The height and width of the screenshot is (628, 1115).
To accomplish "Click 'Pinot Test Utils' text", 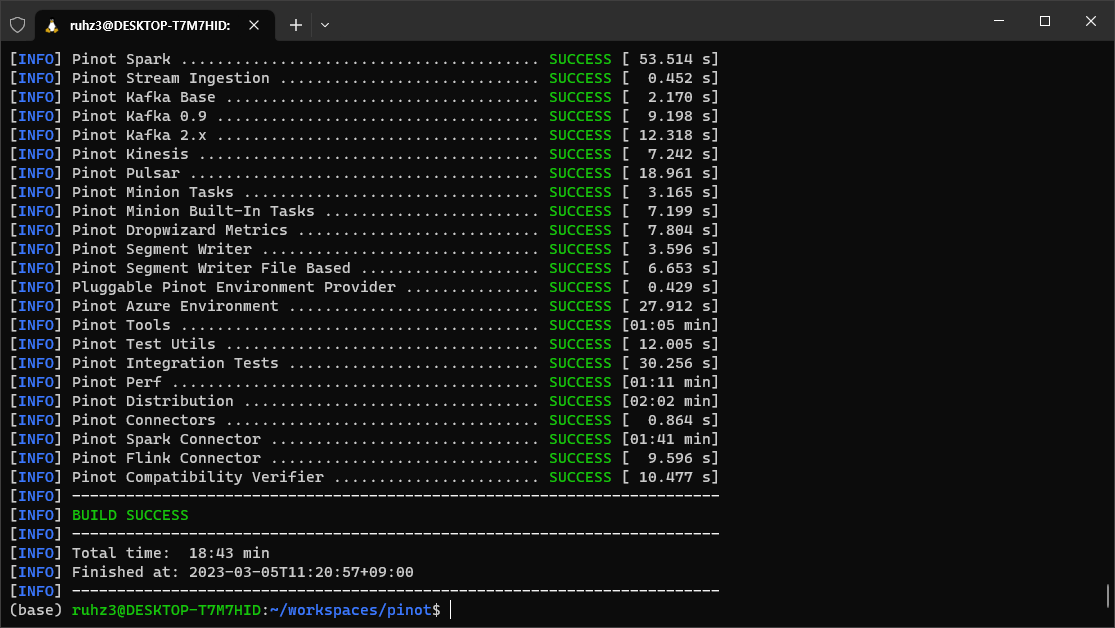I will click(144, 344).
